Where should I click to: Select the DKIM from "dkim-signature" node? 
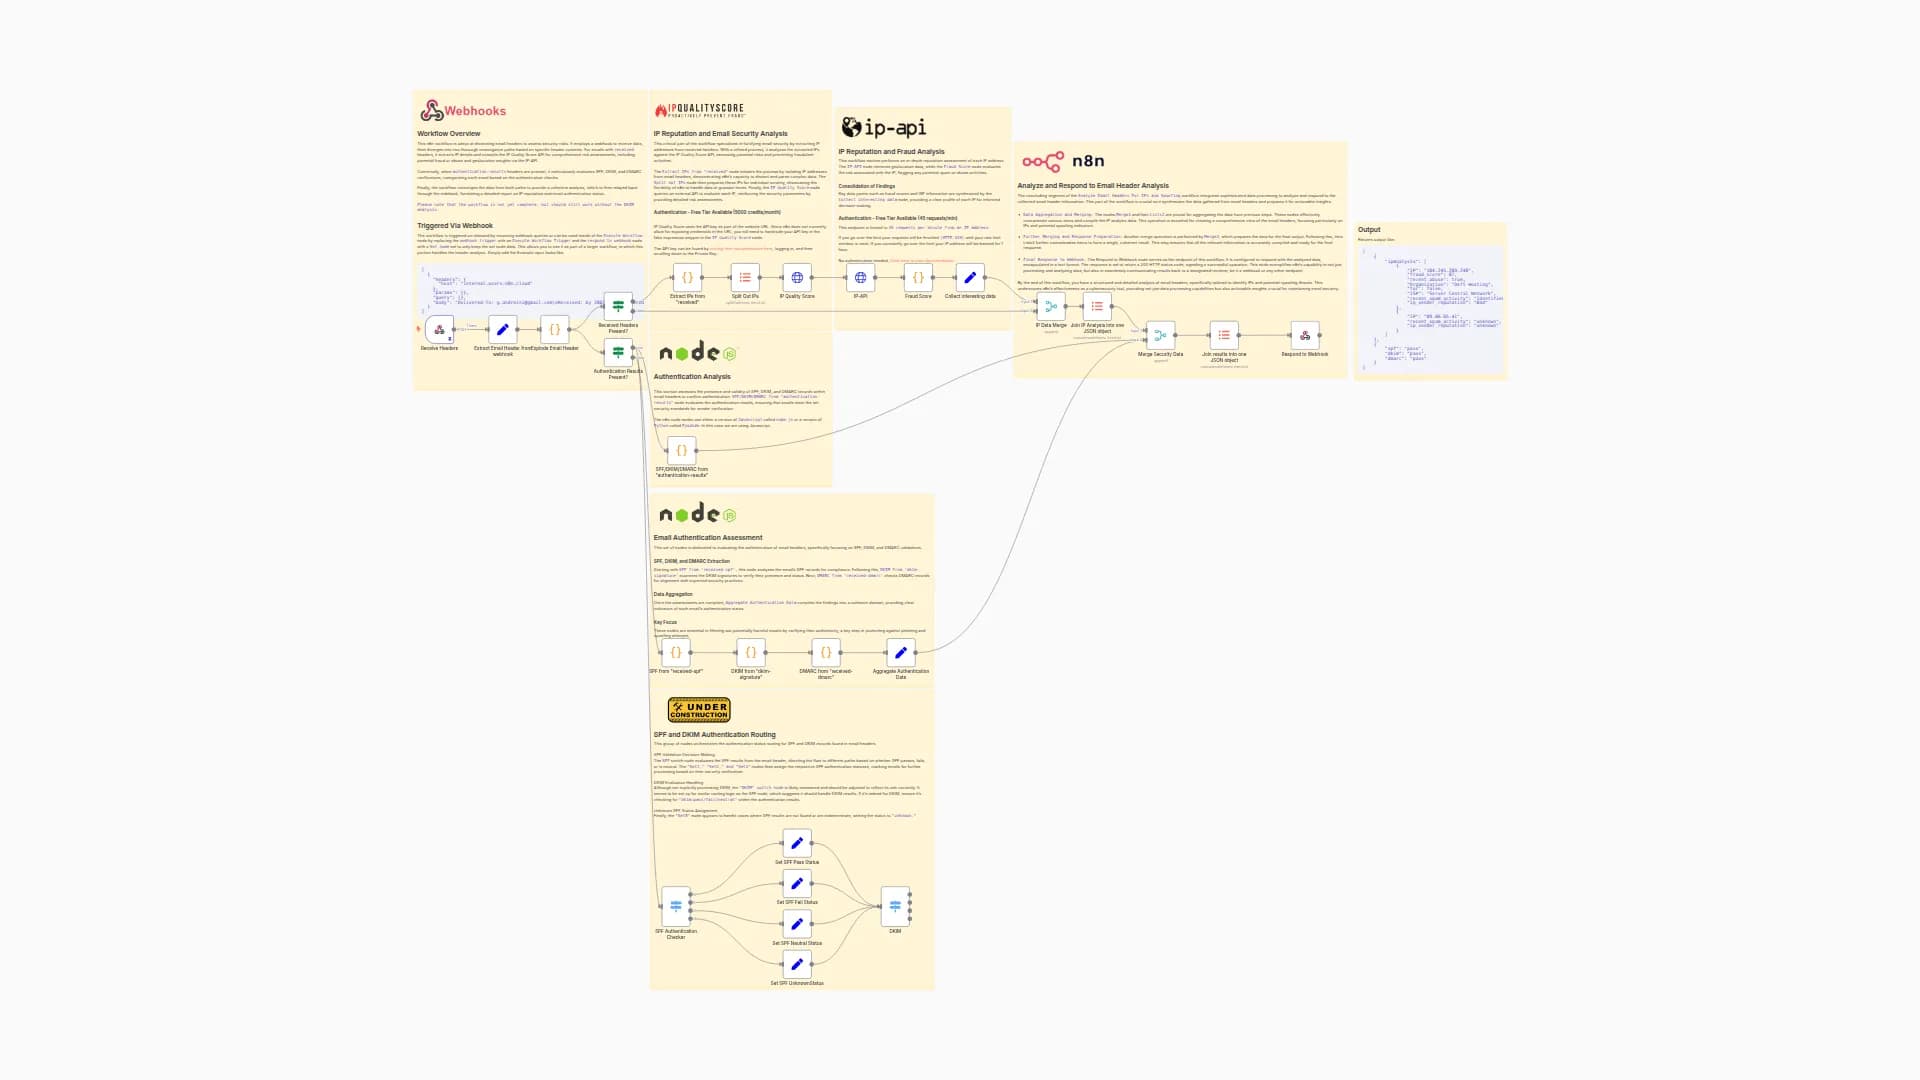click(751, 652)
